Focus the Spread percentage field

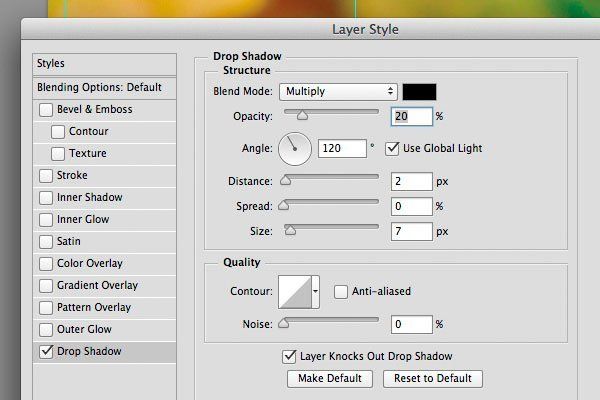coord(412,207)
